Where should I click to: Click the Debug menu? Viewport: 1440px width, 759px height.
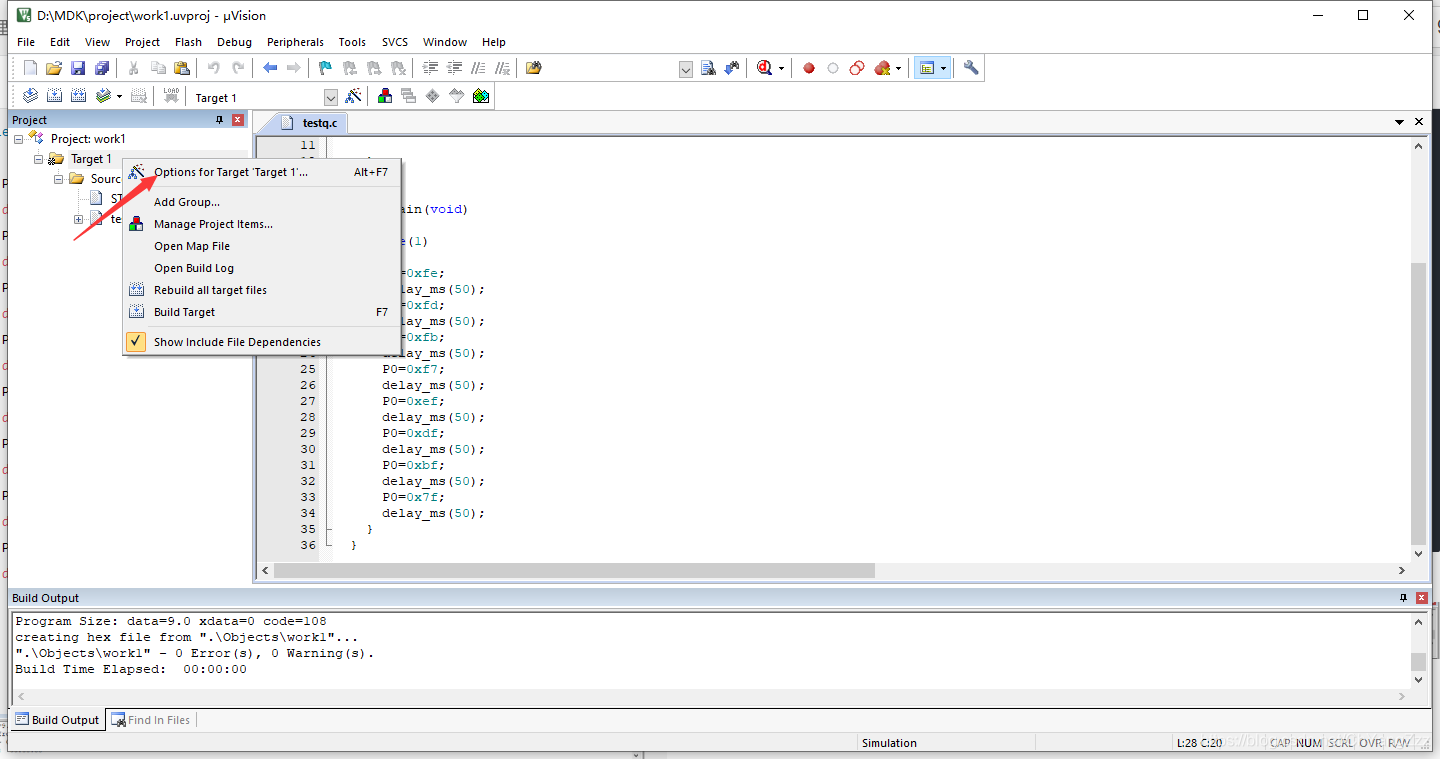click(x=234, y=42)
